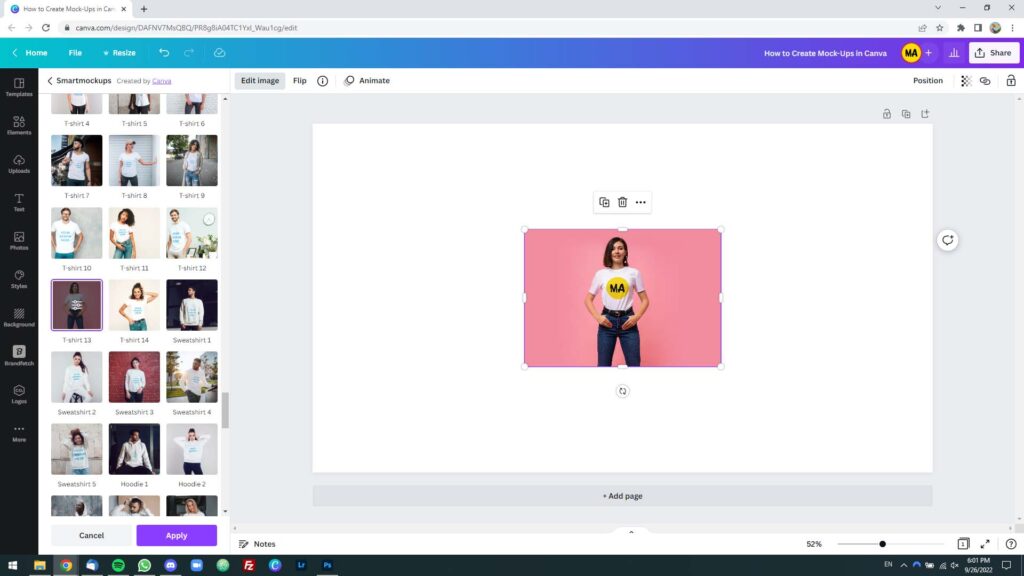Open the Animate option
1024x576 pixels.
point(367,81)
